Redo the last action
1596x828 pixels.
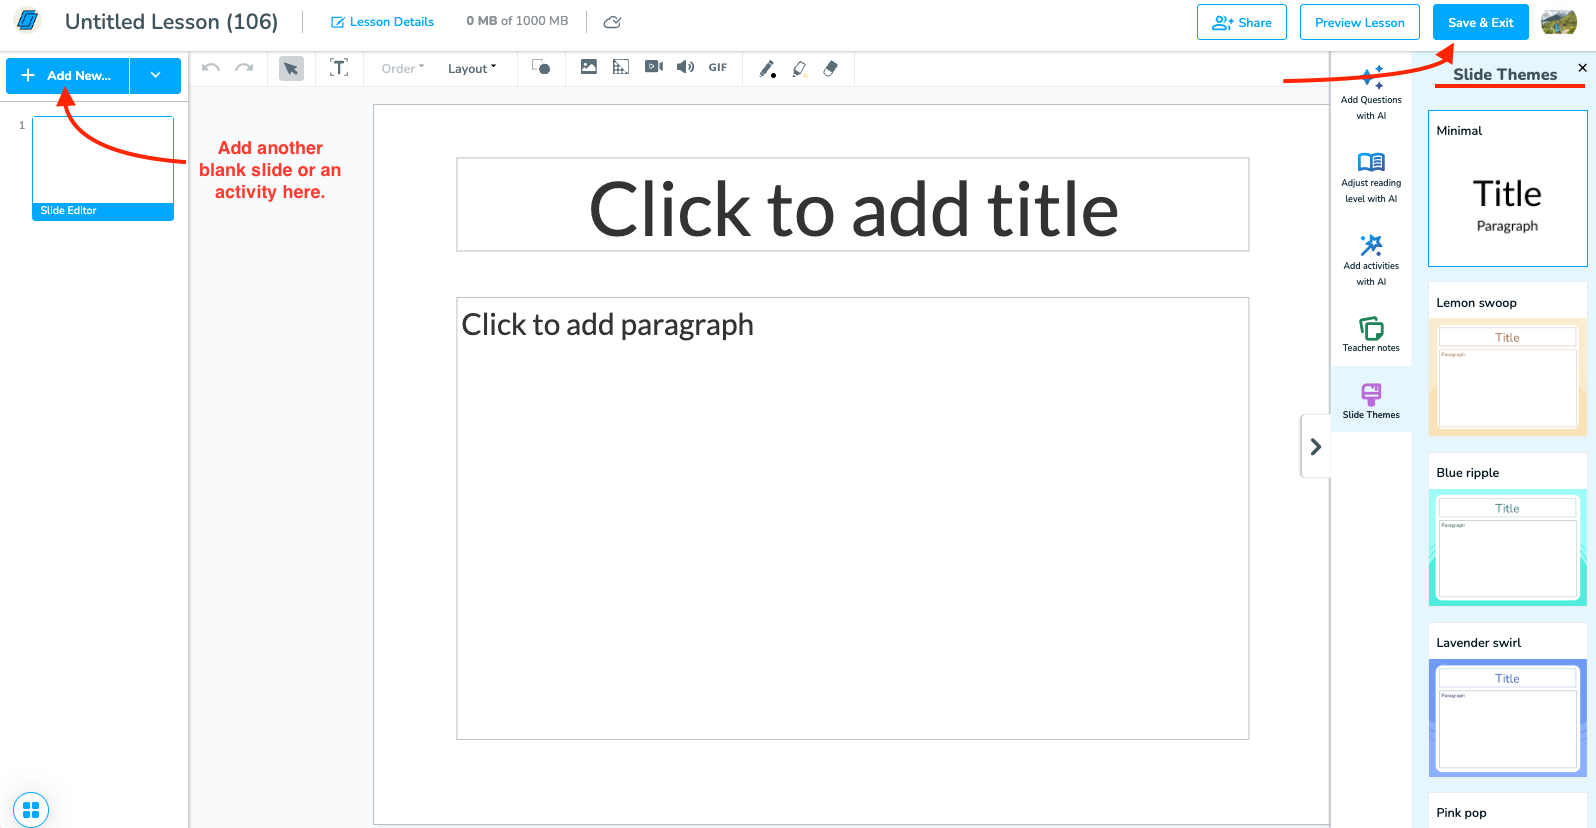tap(244, 68)
